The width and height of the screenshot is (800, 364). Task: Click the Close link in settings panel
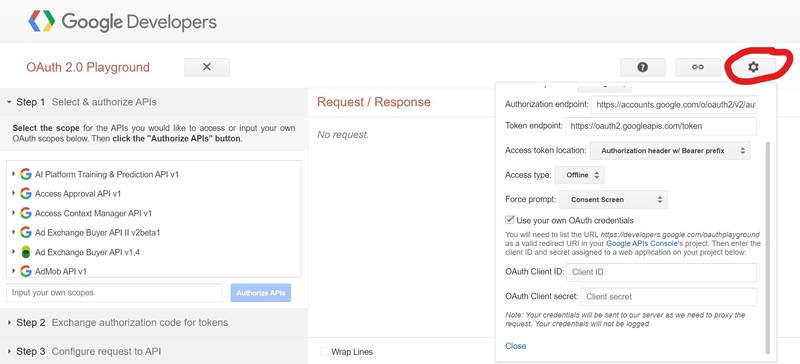(515, 346)
